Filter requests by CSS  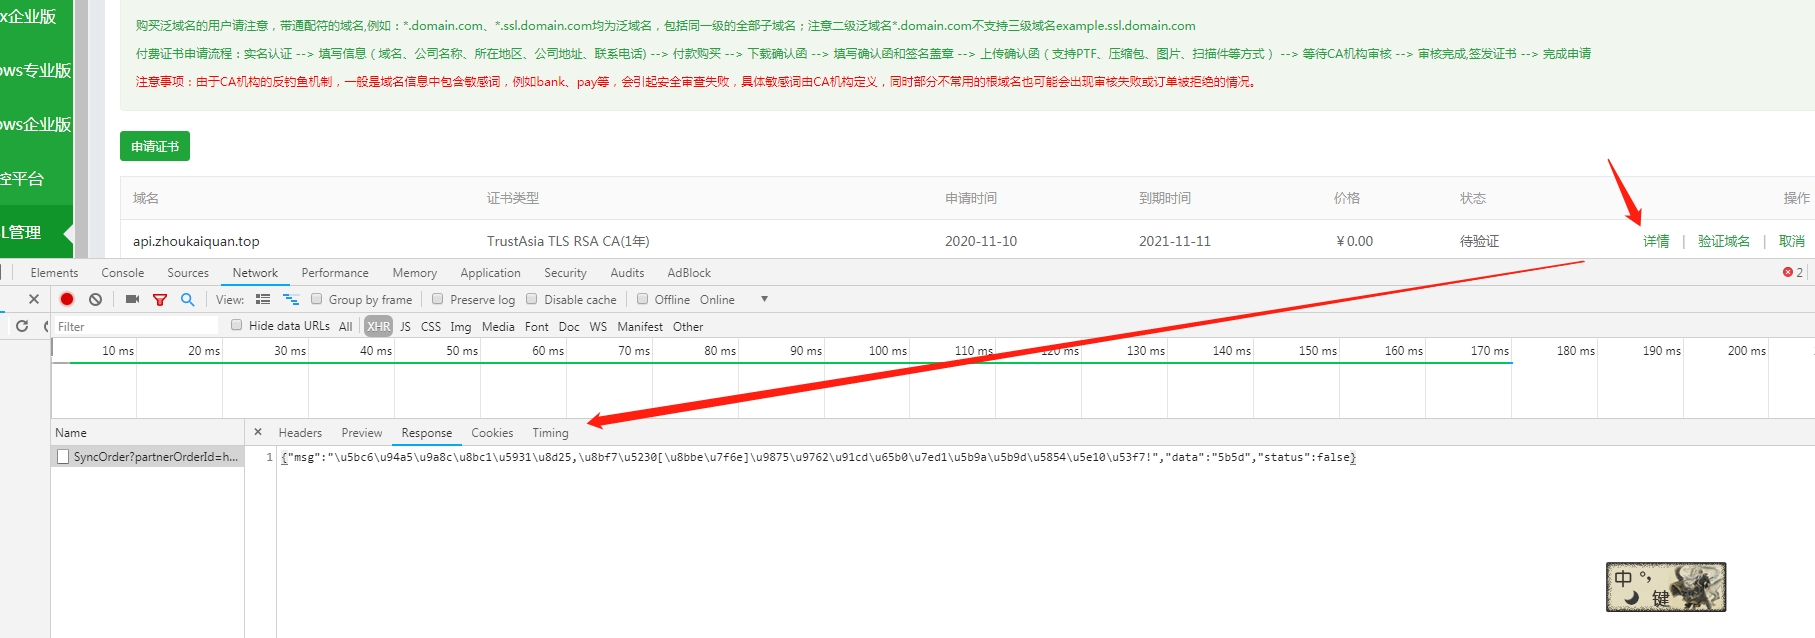tap(431, 326)
